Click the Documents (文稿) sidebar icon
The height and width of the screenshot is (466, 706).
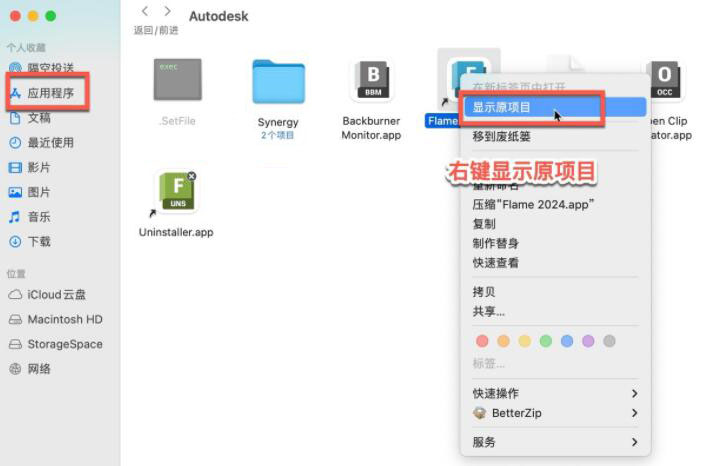pos(15,118)
